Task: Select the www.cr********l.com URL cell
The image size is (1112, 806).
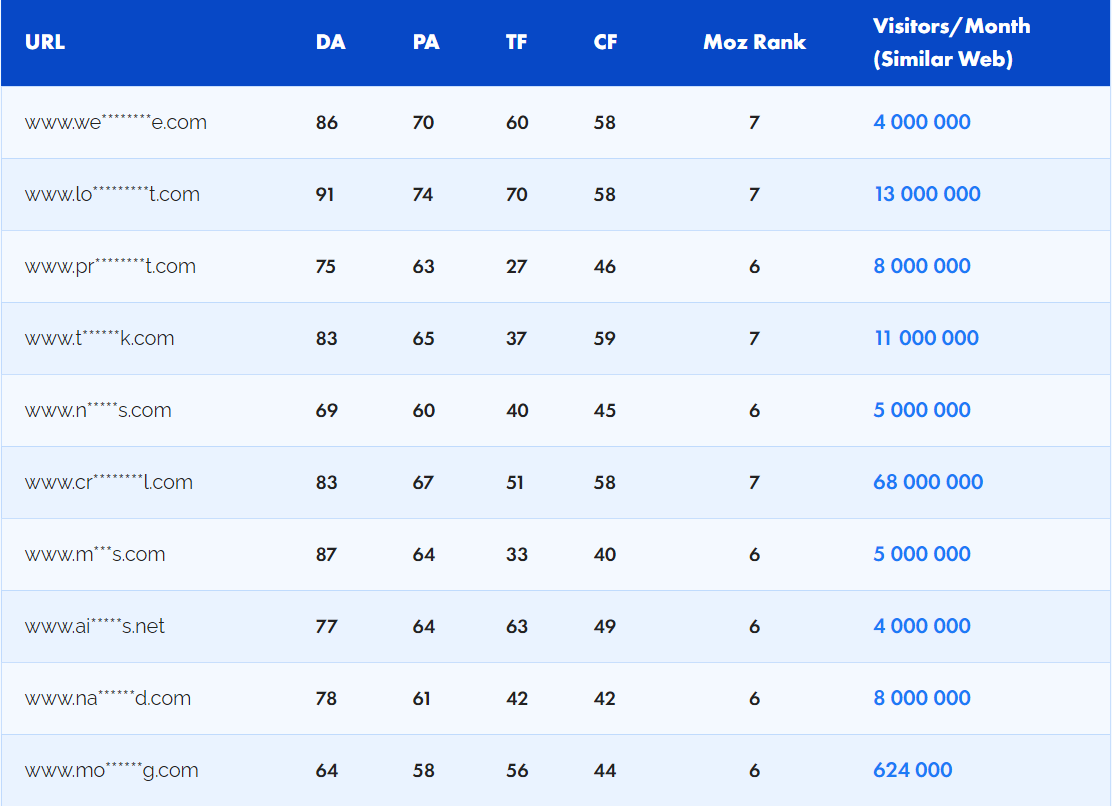Action: [x=109, y=482]
